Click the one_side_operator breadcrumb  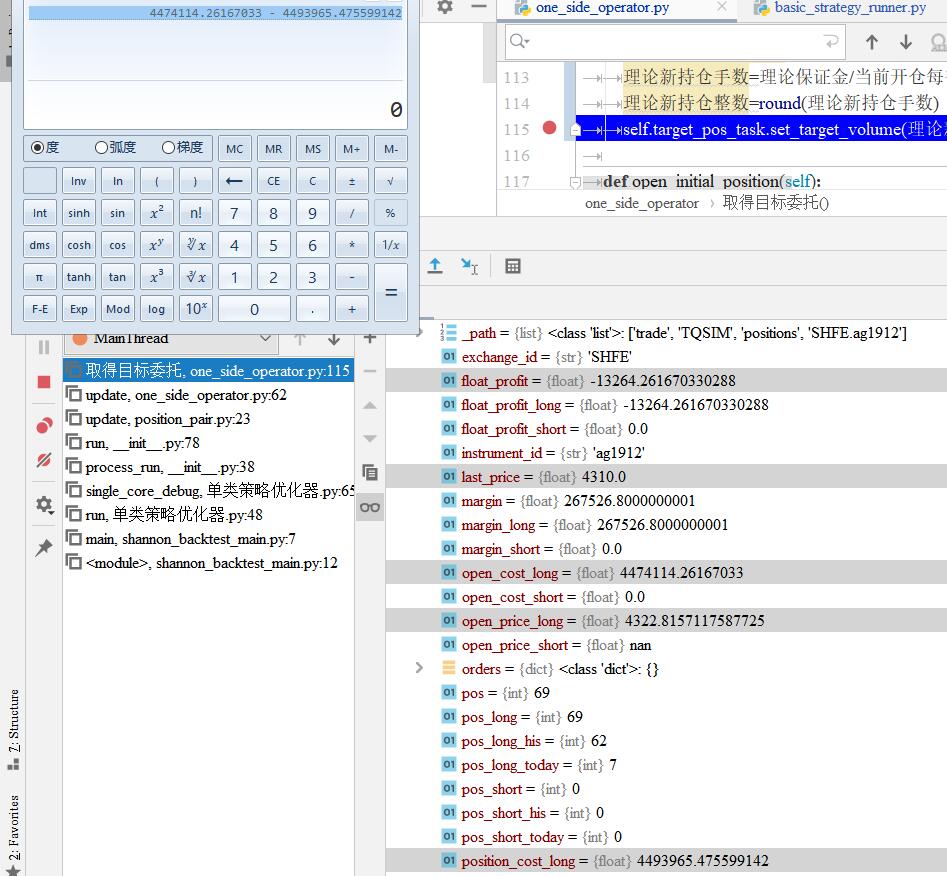(x=641, y=204)
